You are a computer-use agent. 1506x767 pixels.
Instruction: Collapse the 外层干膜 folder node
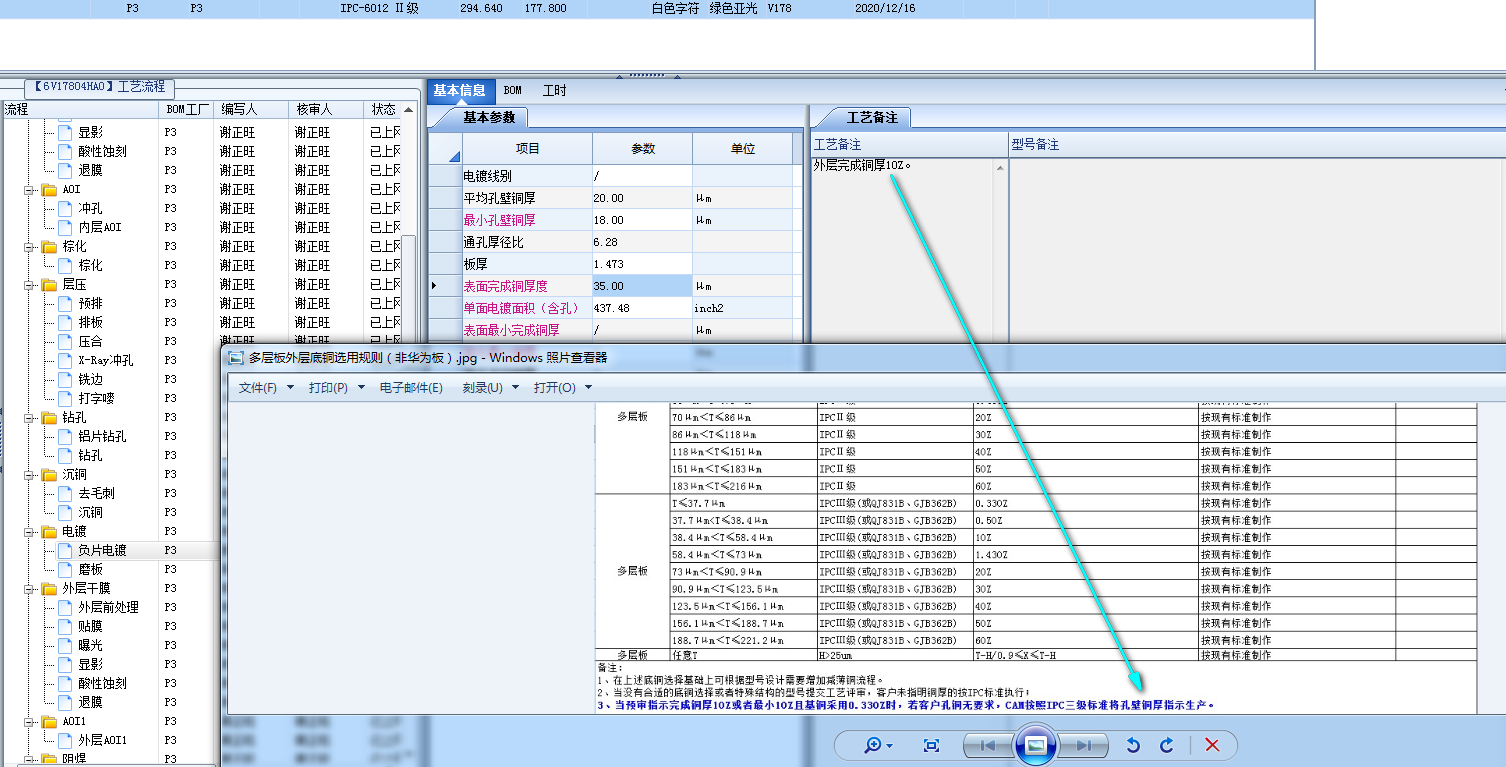tap(31, 588)
